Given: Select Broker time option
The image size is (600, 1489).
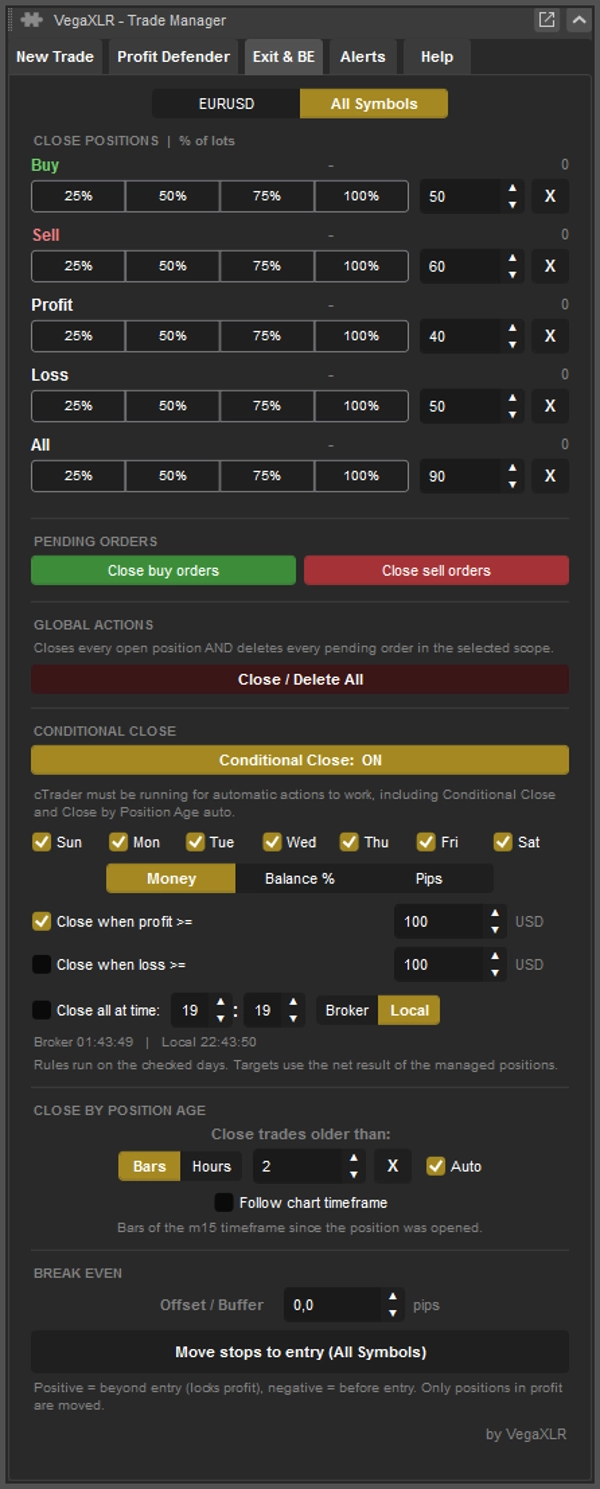Looking at the screenshot, I should [347, 1010].
